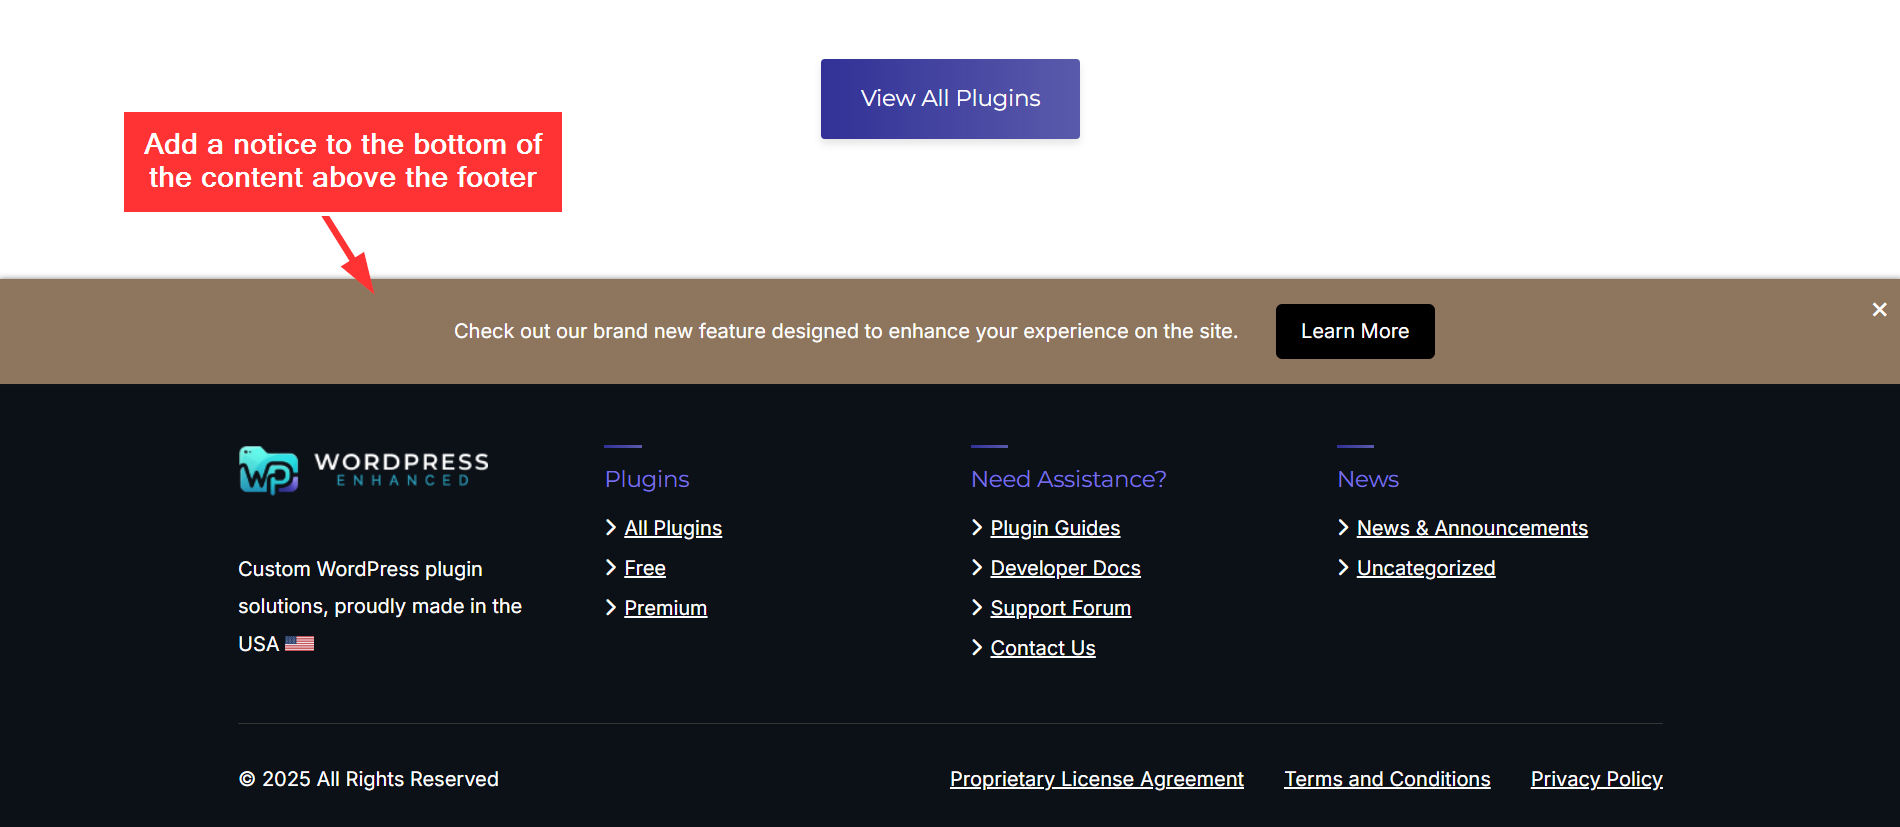Click the chevron before News & Announcements
Screen dimensions: 1900x827
tap(1343, 527)
